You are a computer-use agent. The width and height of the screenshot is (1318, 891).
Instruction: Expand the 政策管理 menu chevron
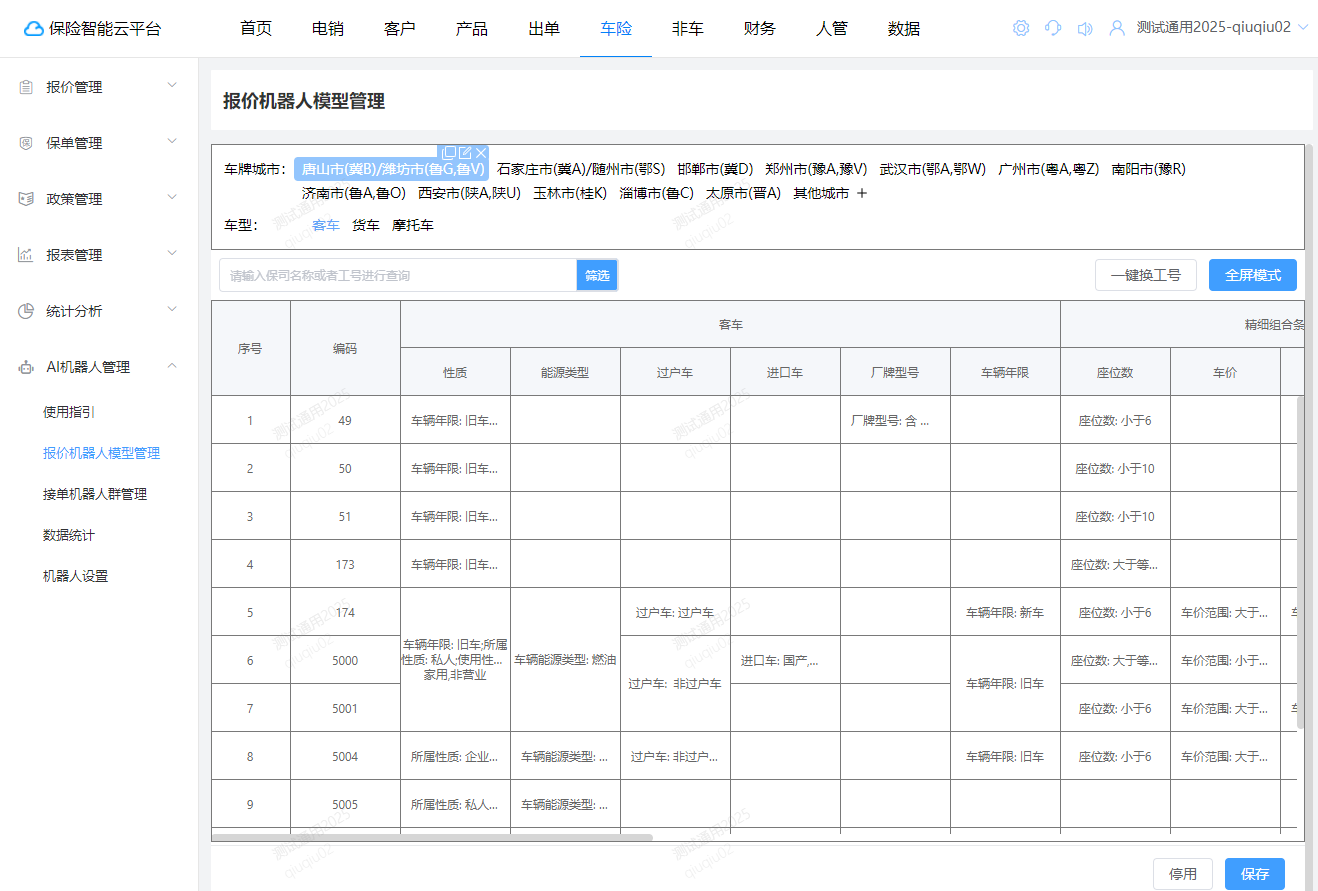[x=172, y=198]
